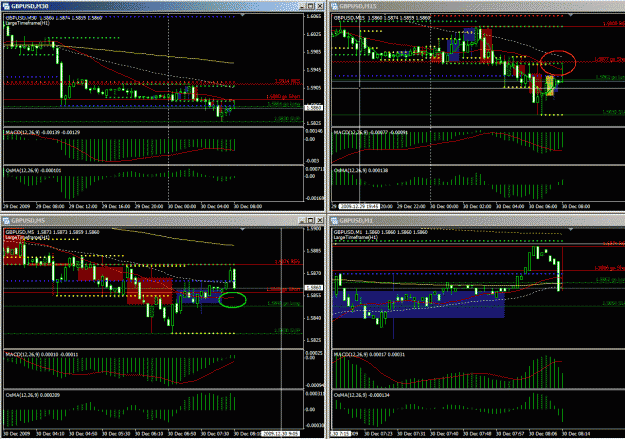Image resolution: width=625 pixels, height=439 pixels.
Task: Click 1.5945 tick on M30 price axis
Action: 314,70
